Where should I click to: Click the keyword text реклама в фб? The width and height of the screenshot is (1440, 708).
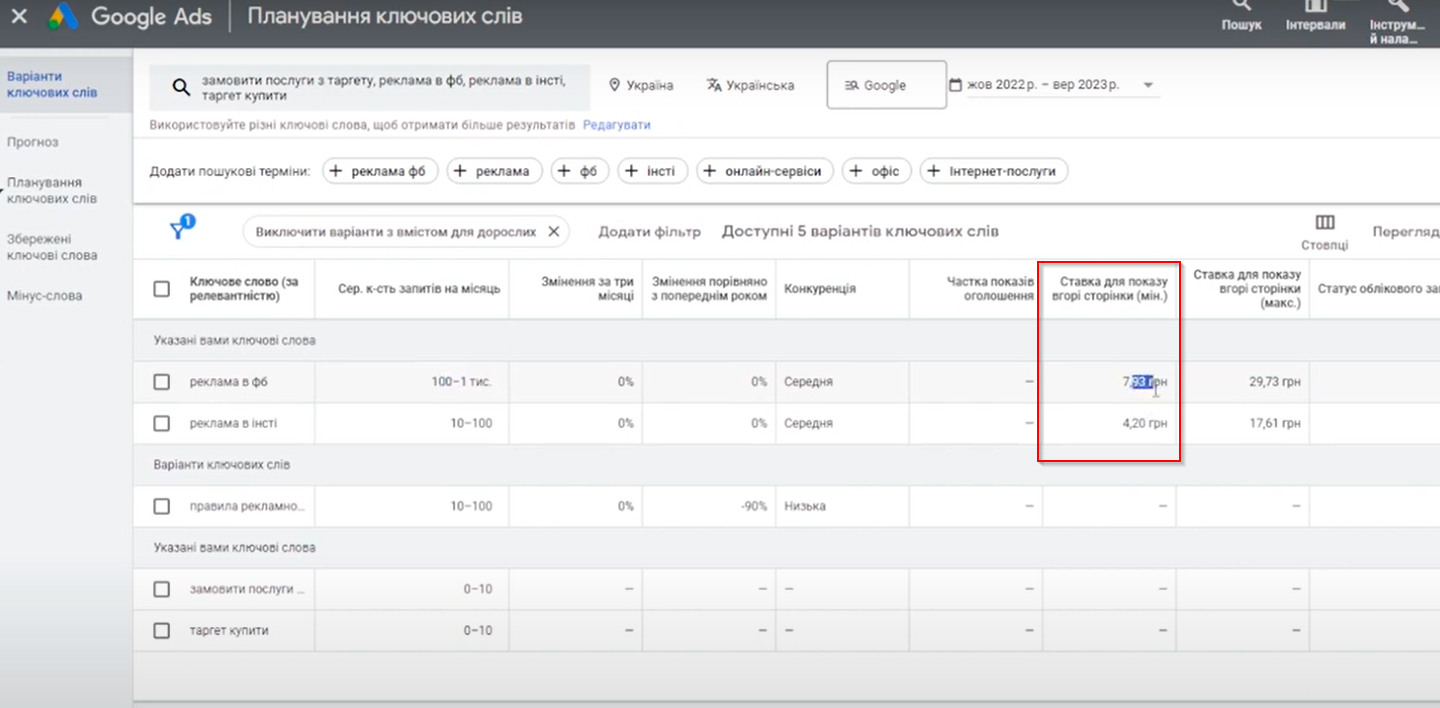229,382
